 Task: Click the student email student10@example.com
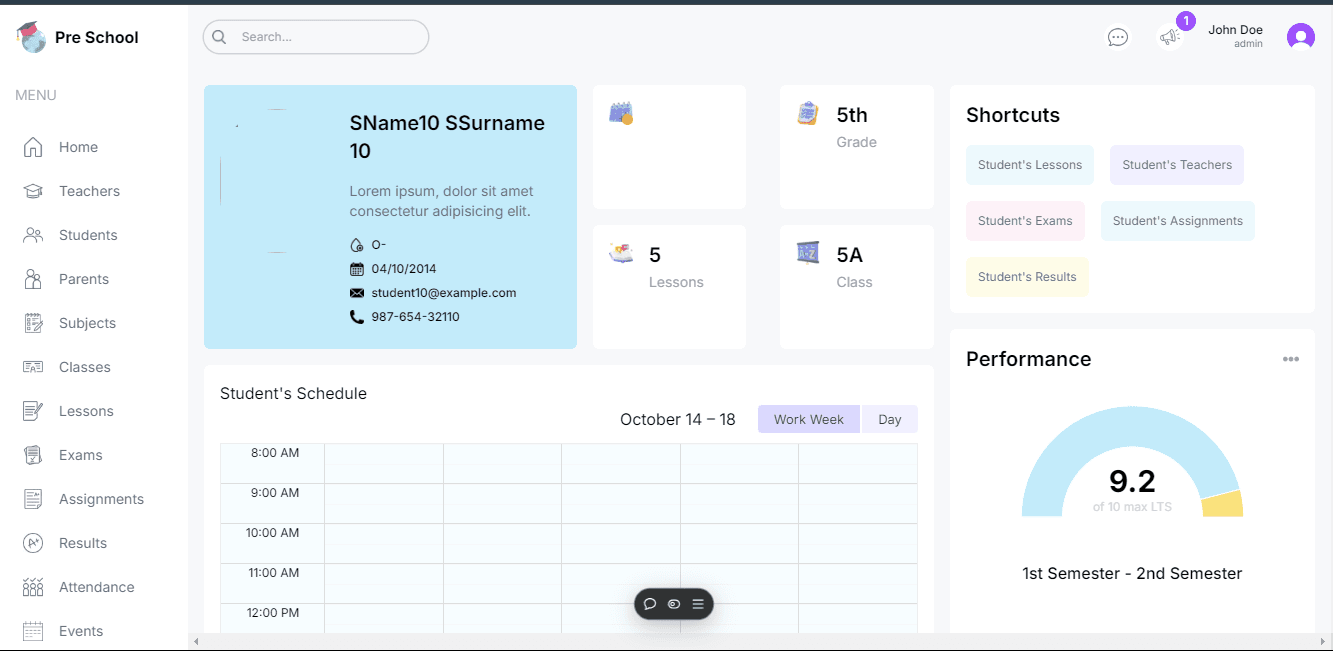click(x=442, y=292)
